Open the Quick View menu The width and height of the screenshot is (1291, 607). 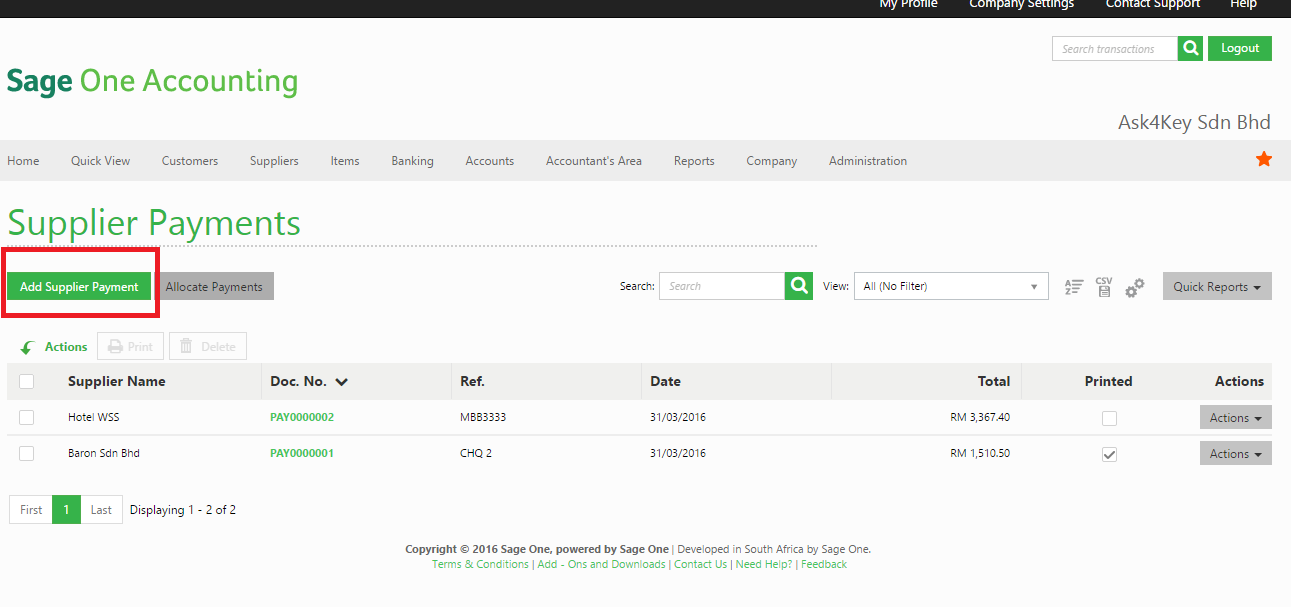pyautogui.click(x=100, y=160)
